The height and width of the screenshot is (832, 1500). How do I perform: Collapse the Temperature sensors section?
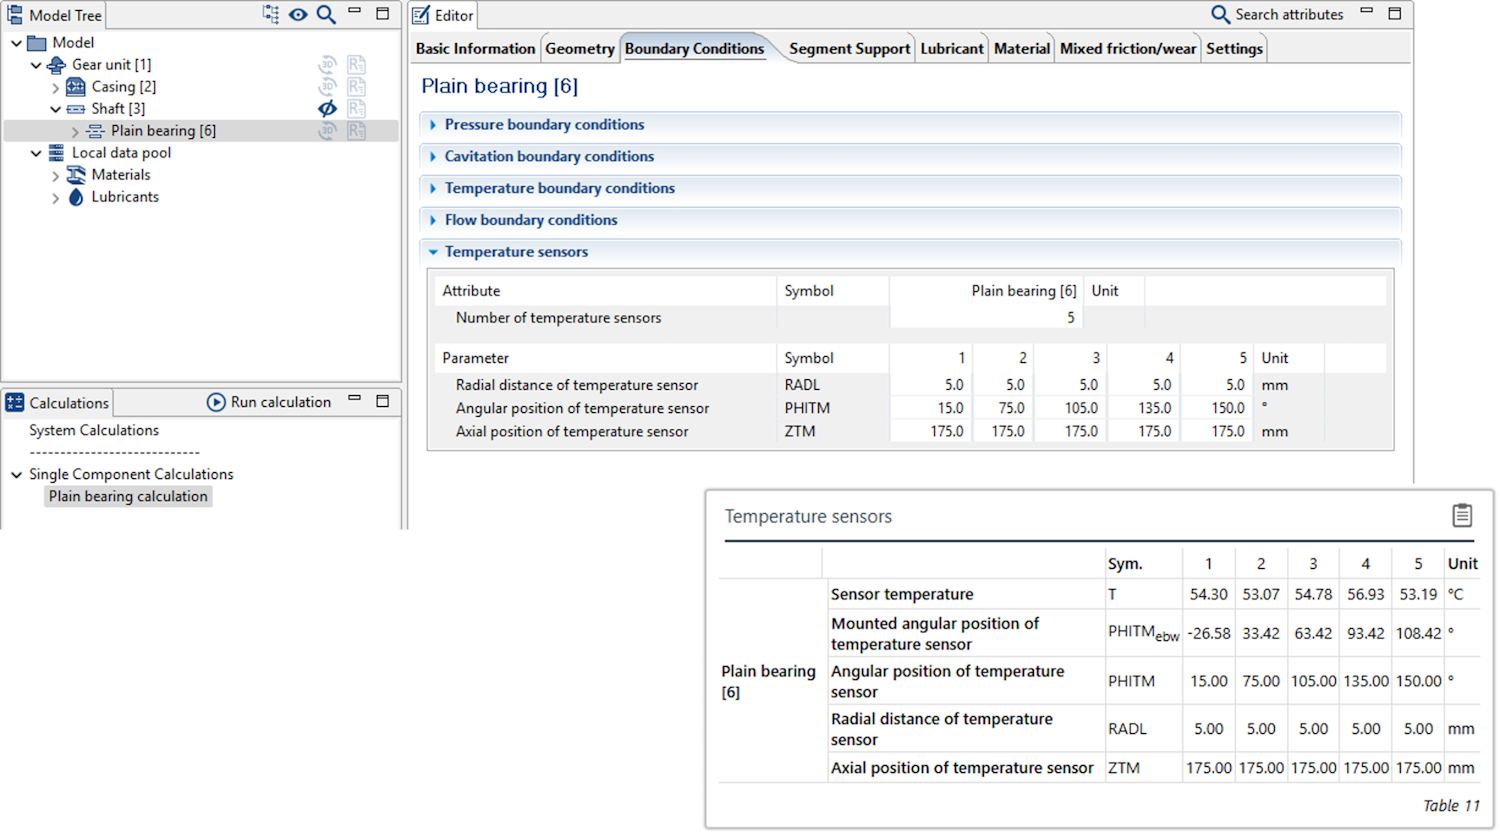(433, 252)
